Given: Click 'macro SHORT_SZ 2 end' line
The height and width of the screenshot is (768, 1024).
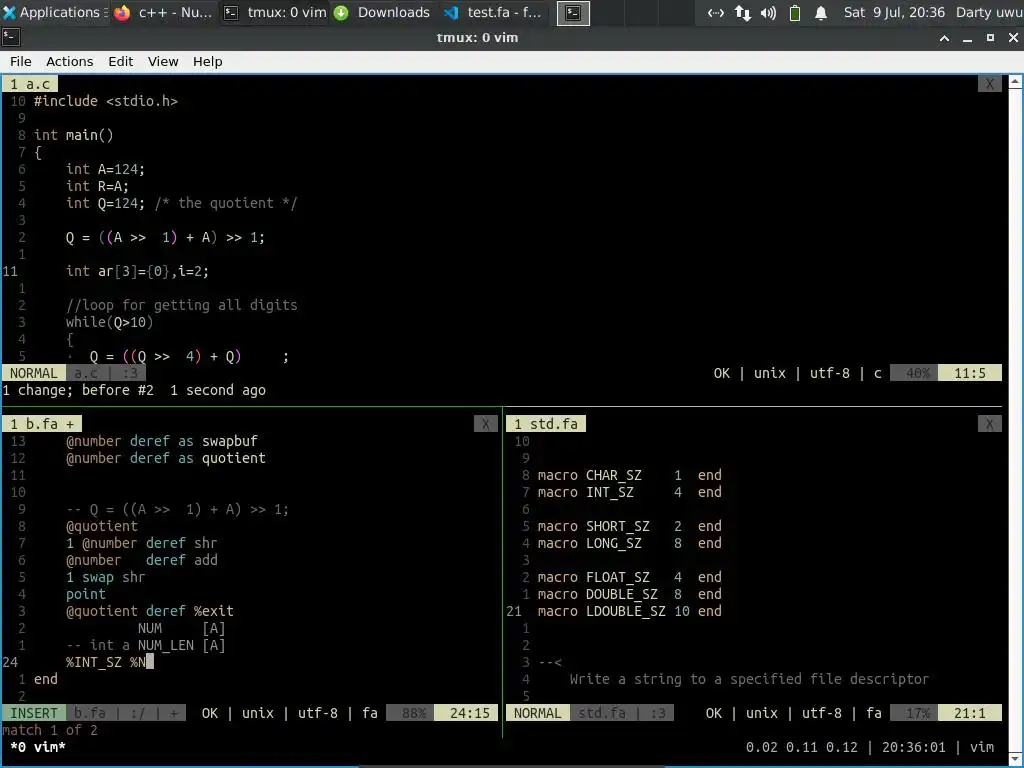Looking at the screenshot, I should pos(630,526).
